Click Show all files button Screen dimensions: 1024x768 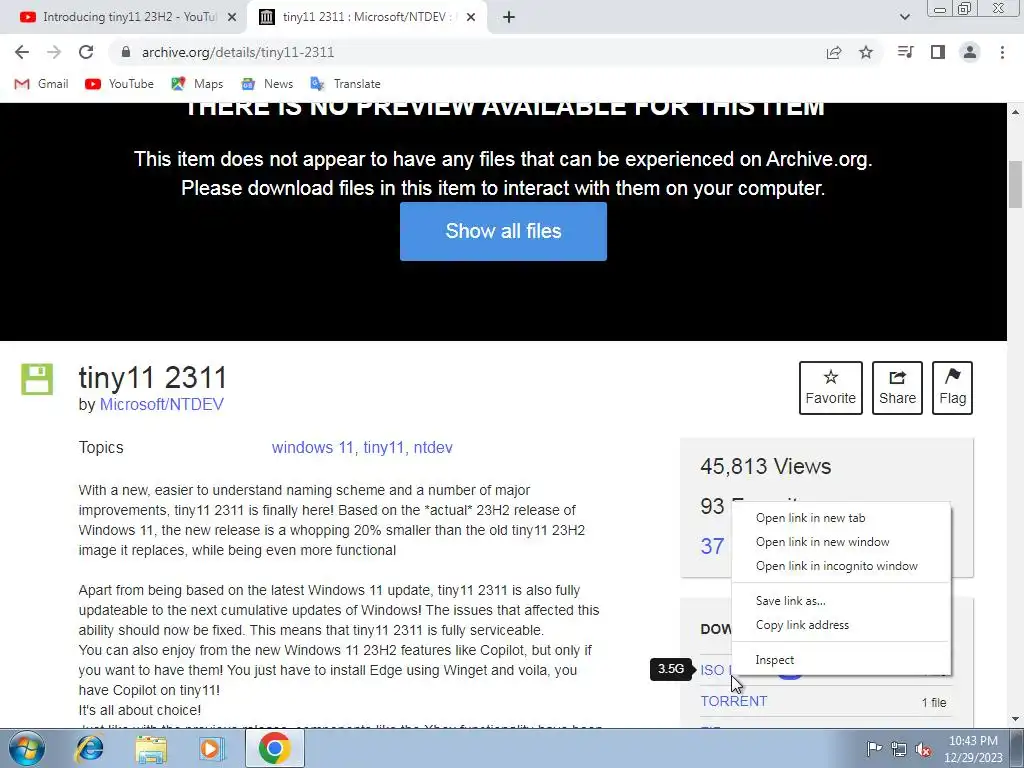[x=504, y=231]
